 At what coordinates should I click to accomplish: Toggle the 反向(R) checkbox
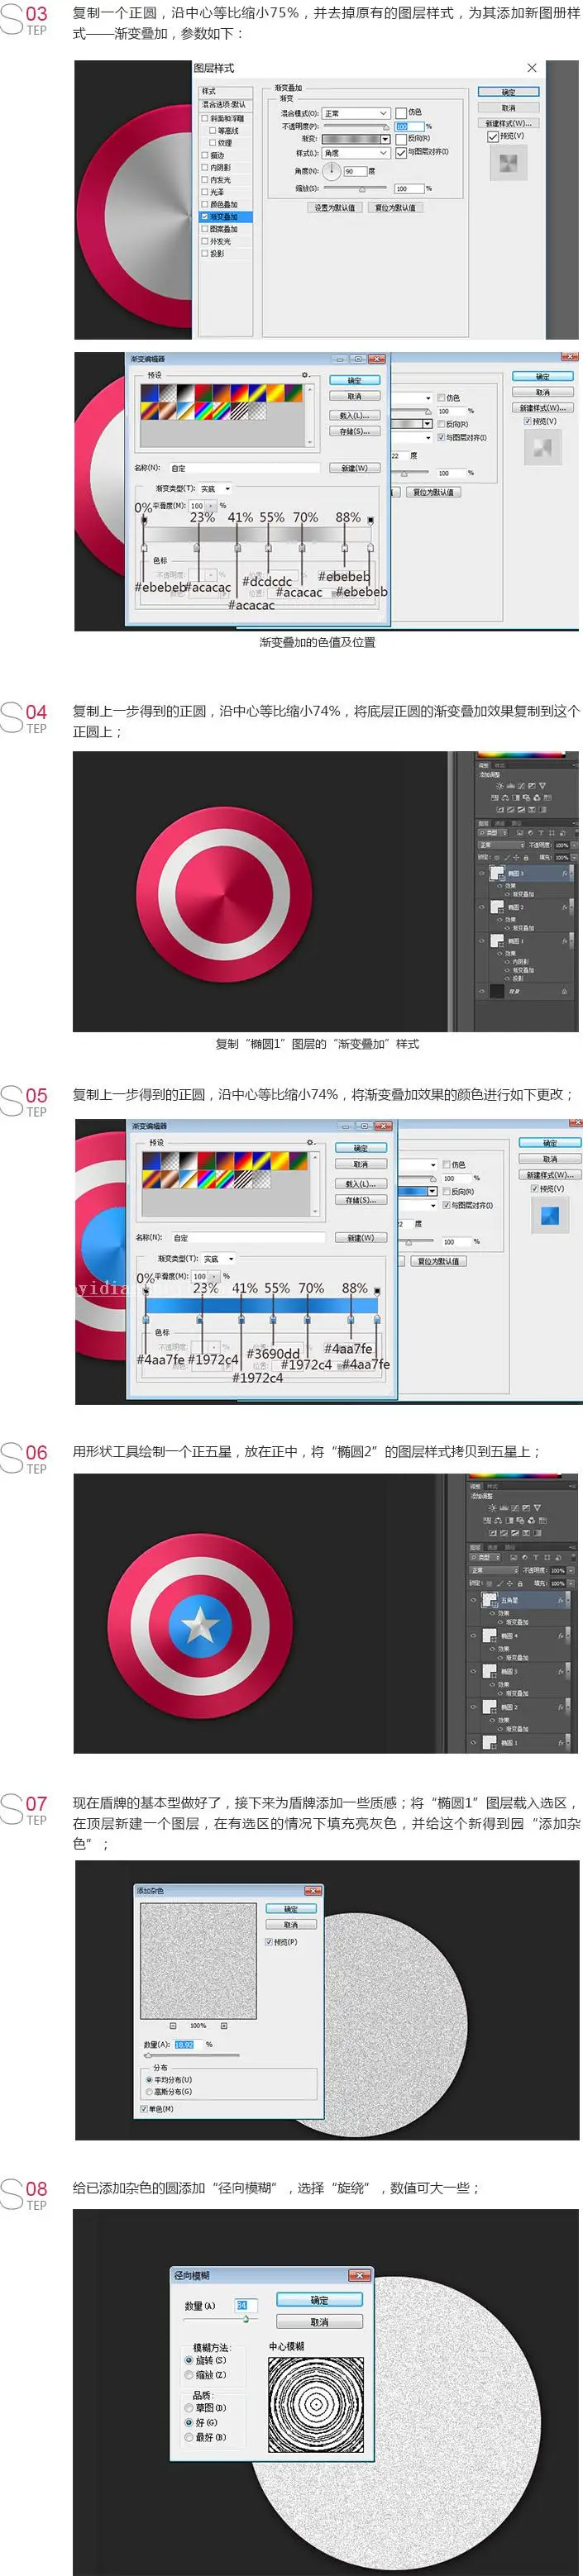tap(401, 139)
